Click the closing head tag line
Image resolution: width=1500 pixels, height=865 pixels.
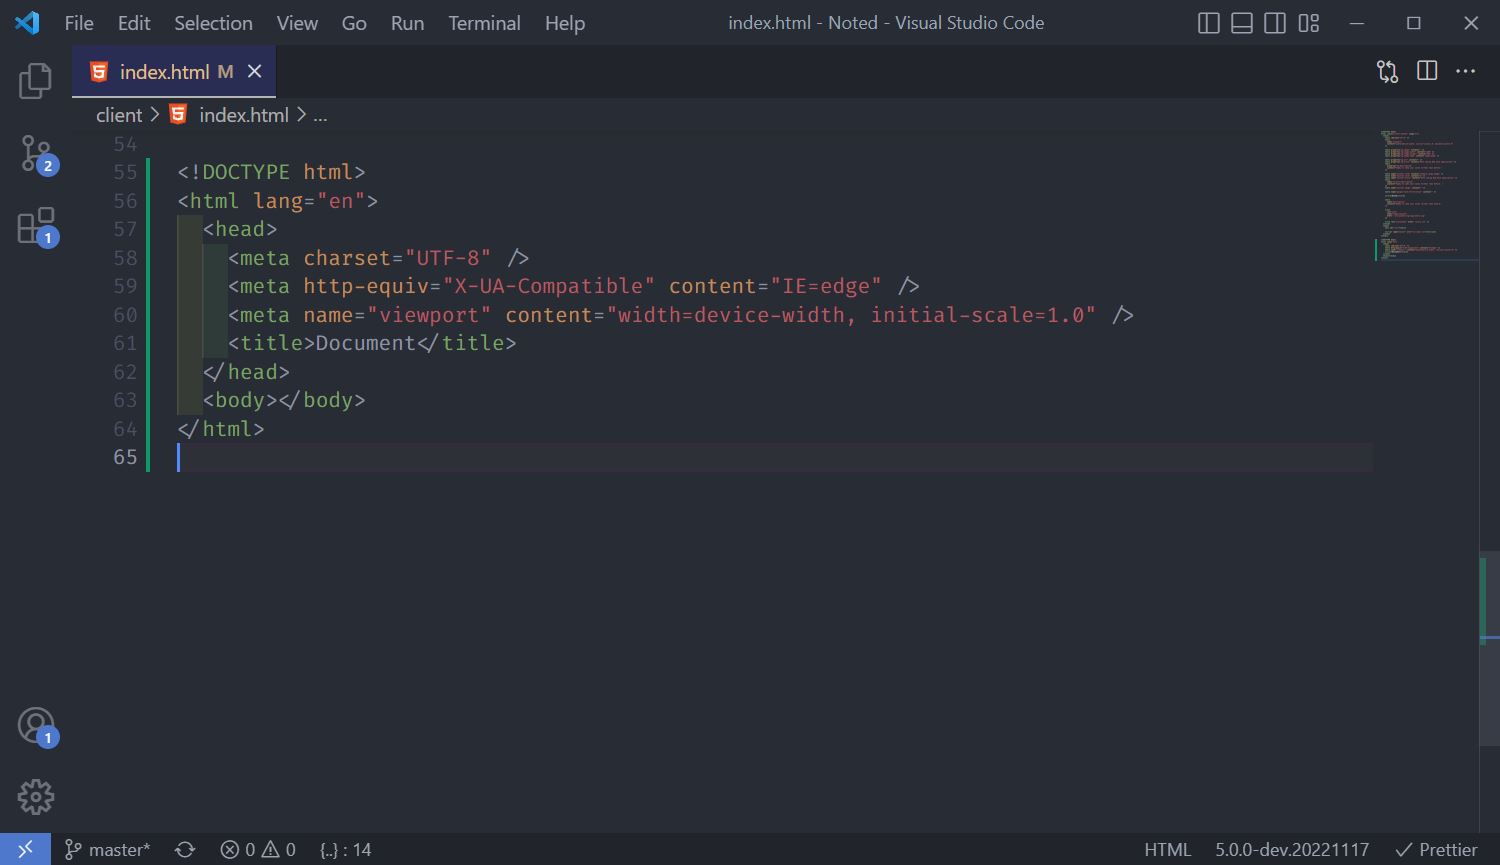[246, 372]
